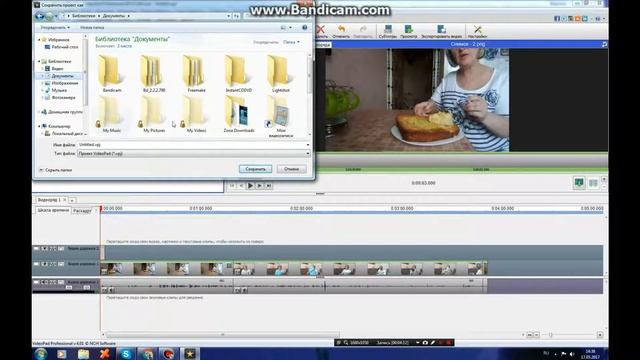Toggle visibility eye on Video Track 1
This screenshot has width=640, height=360.
click(x=44, y=264)
